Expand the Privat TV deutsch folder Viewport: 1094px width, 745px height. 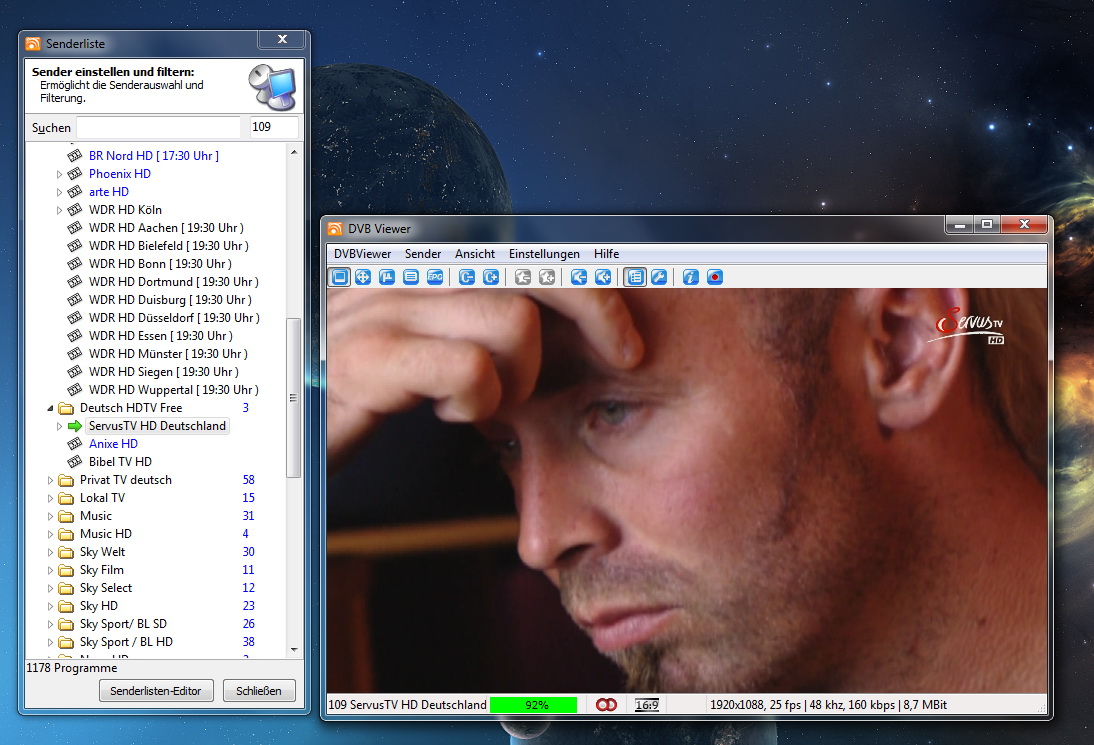(x=50, y=480)
